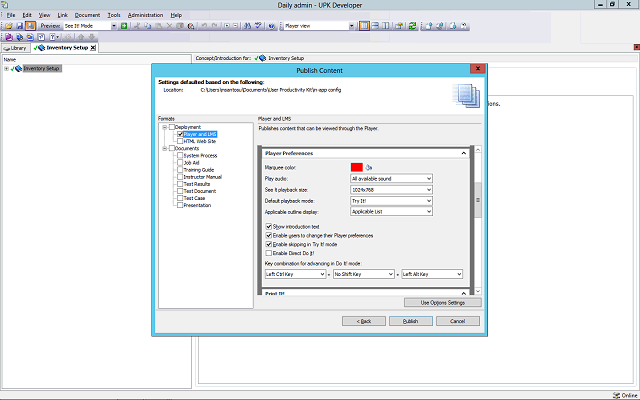Open the Link menu
Screen dimensions: 640x400
point(62,15)
